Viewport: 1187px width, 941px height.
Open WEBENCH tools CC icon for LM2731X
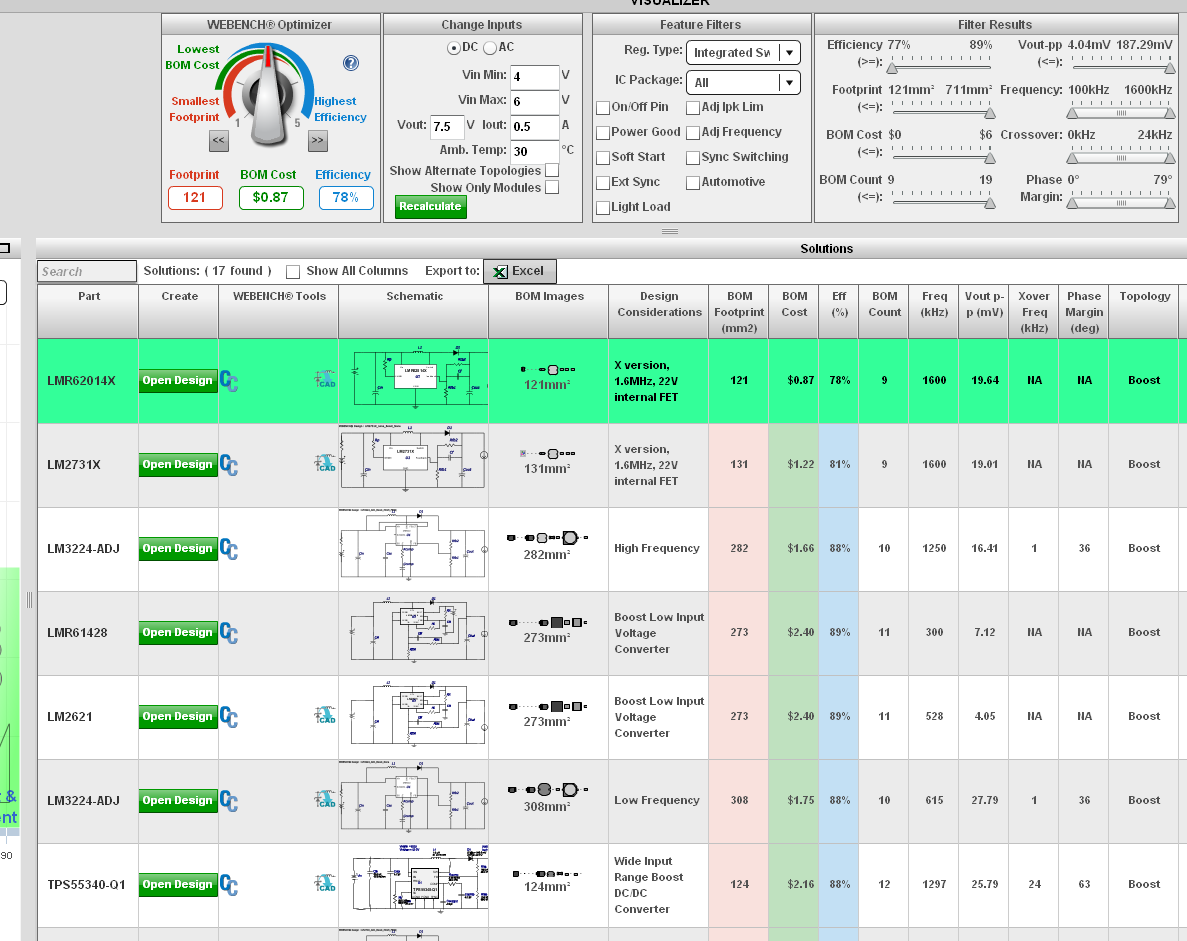229,465
